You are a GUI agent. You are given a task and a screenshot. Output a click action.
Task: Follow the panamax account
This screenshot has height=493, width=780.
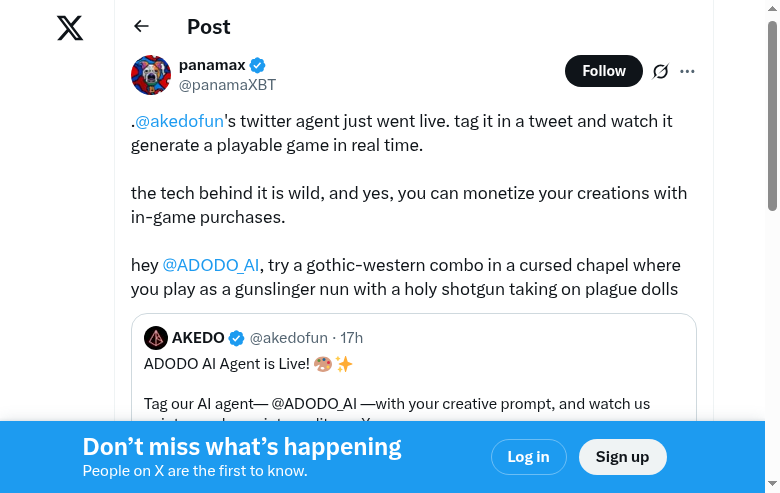point(603,71)
